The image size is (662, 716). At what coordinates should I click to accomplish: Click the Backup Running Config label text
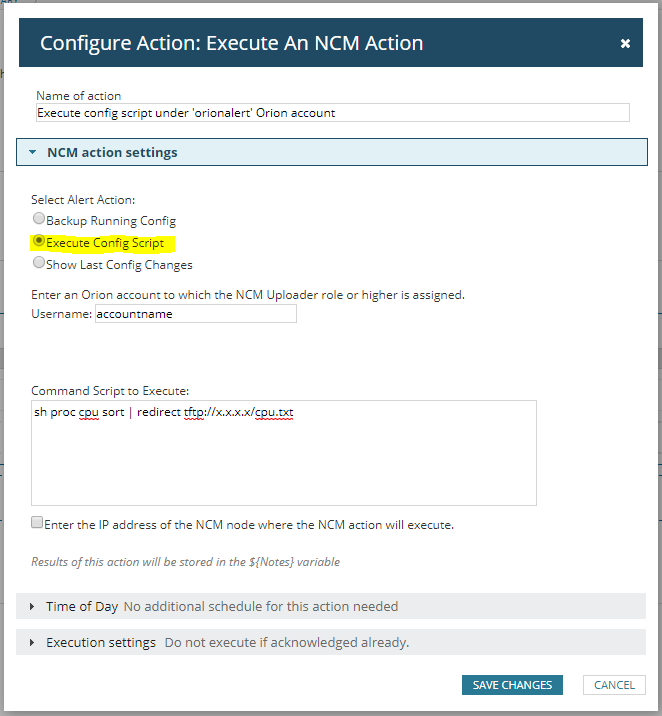110,220
